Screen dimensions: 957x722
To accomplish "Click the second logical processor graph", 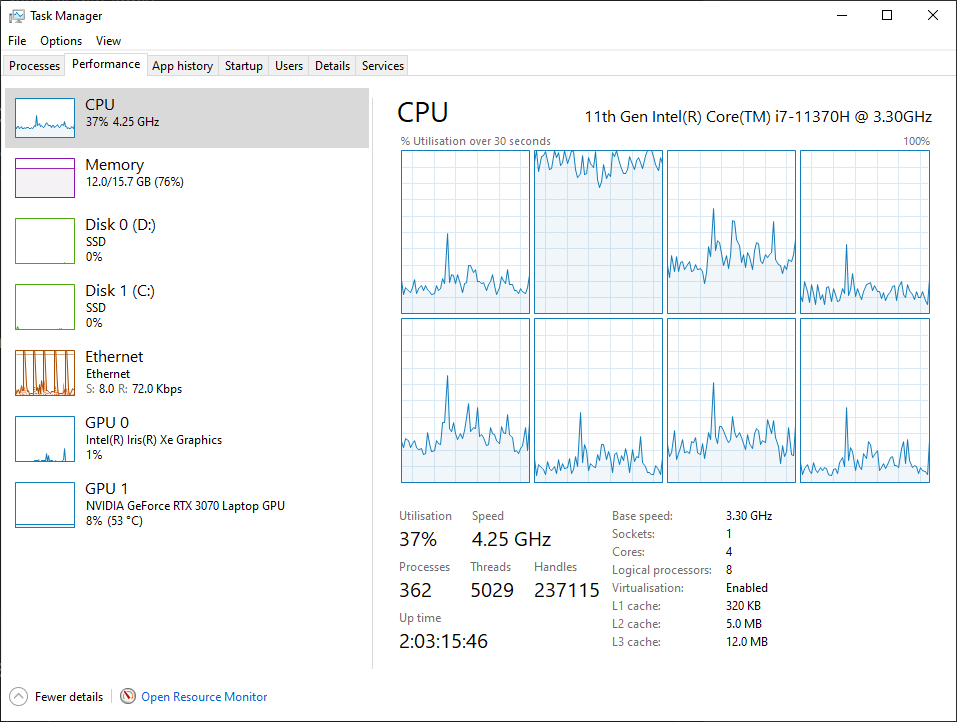I will [x=597, y=231].
